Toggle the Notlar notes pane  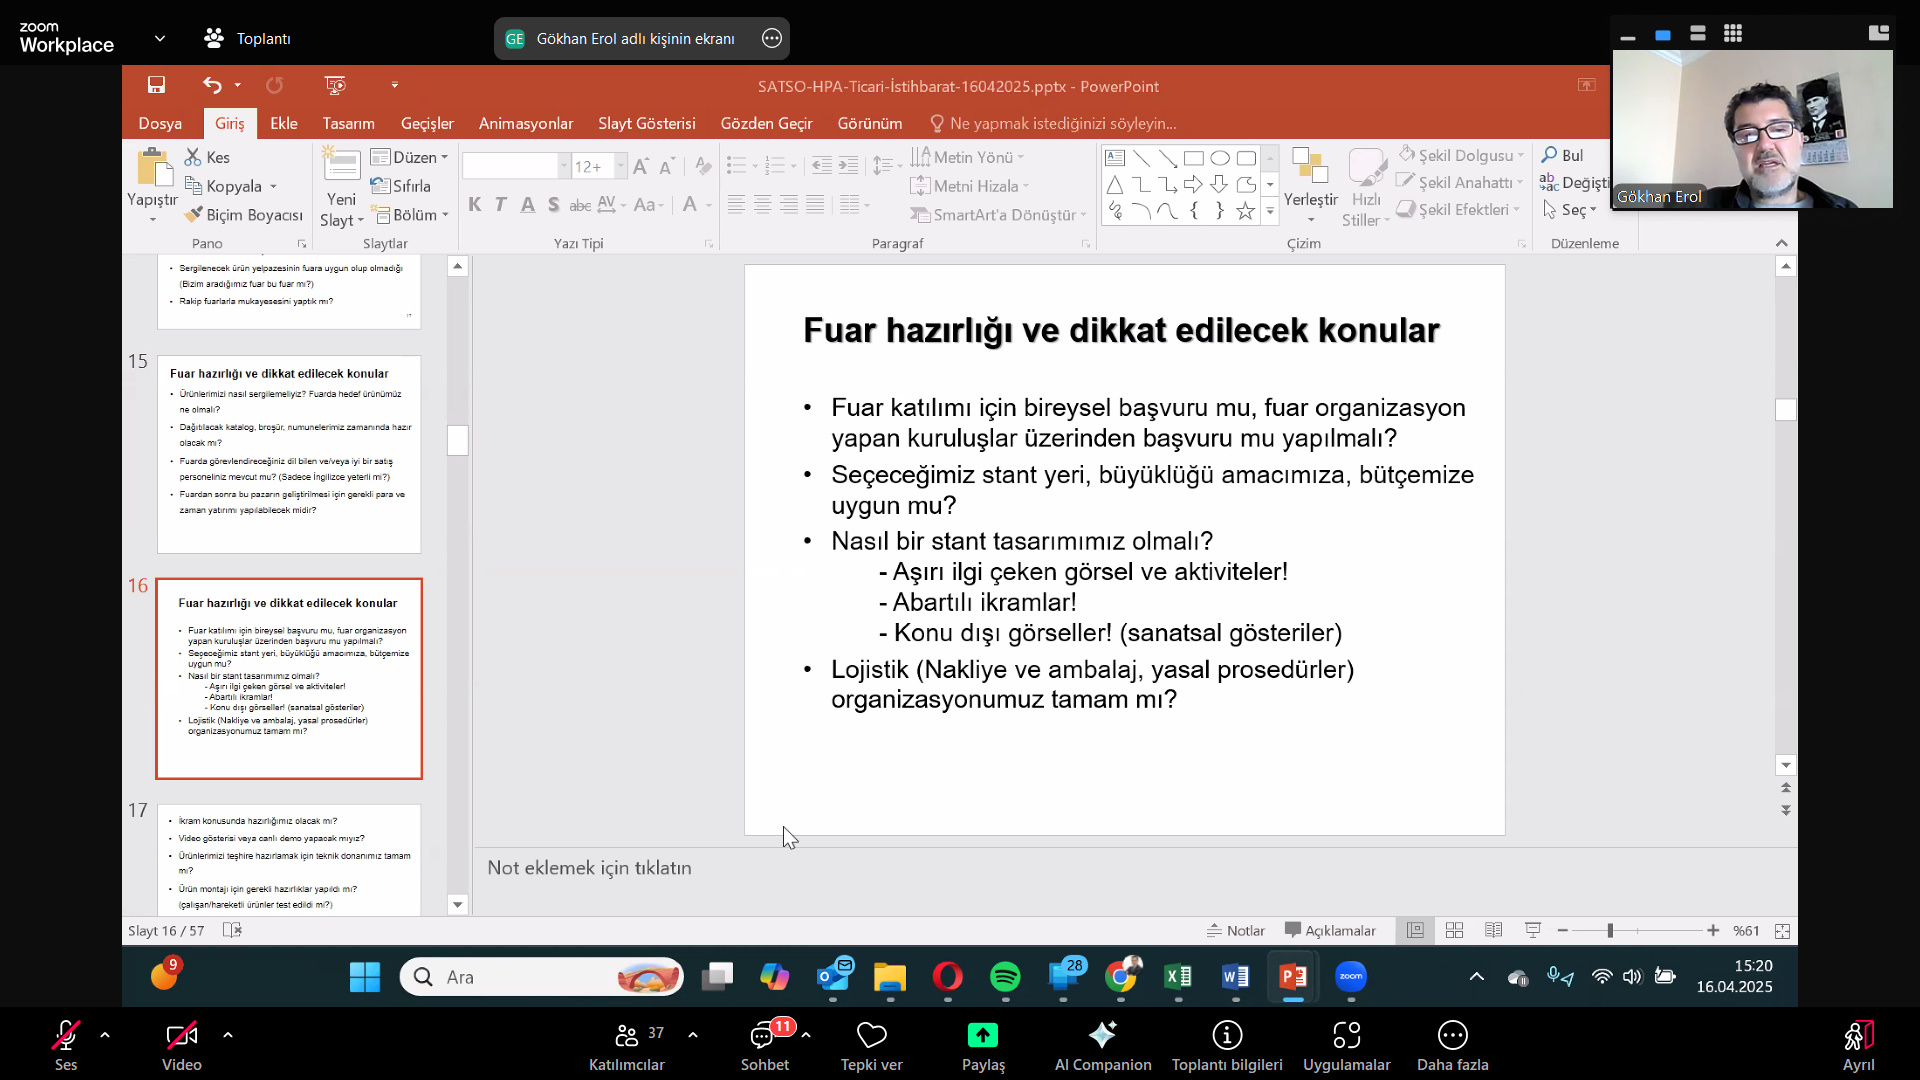pos(1236,930)
